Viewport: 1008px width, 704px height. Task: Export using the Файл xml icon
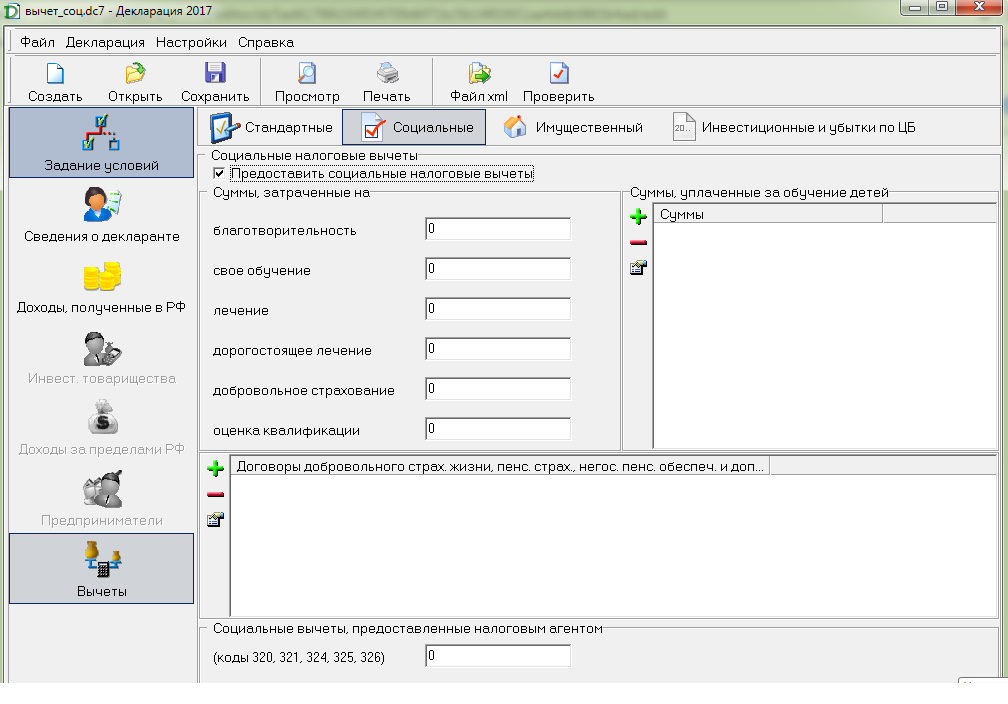(x=479, y=73)
